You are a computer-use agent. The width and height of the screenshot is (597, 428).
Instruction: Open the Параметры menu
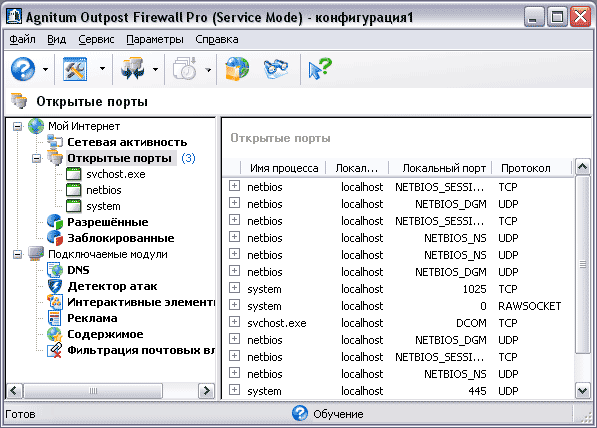coord(155,39)
